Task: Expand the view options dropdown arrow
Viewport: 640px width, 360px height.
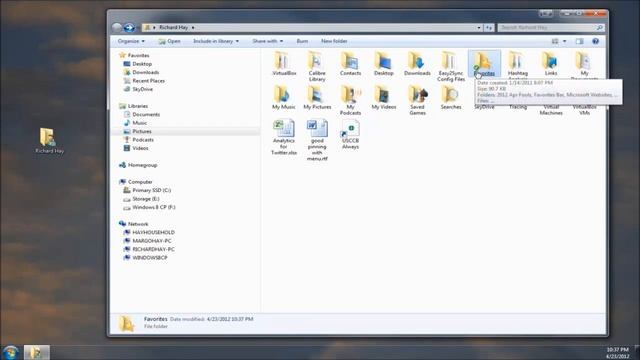Action: point(564,41)
